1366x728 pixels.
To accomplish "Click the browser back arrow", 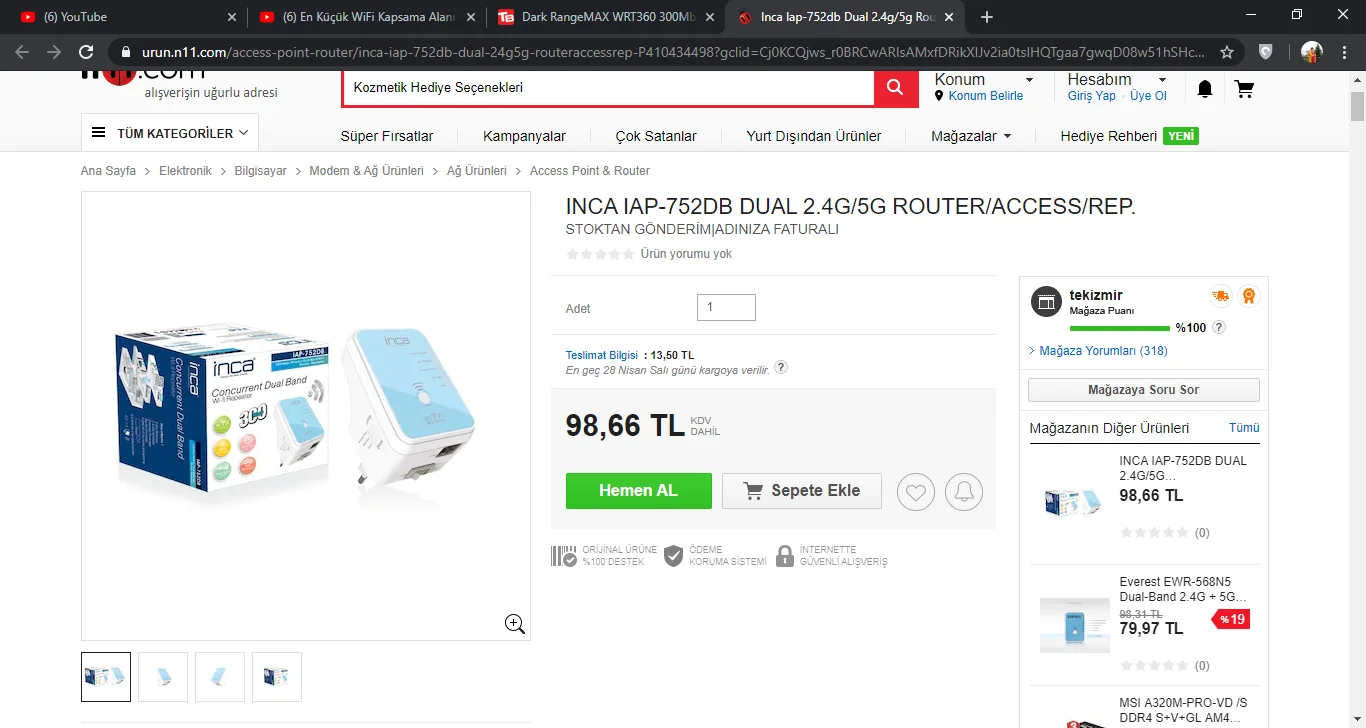I will coord(22,52).
